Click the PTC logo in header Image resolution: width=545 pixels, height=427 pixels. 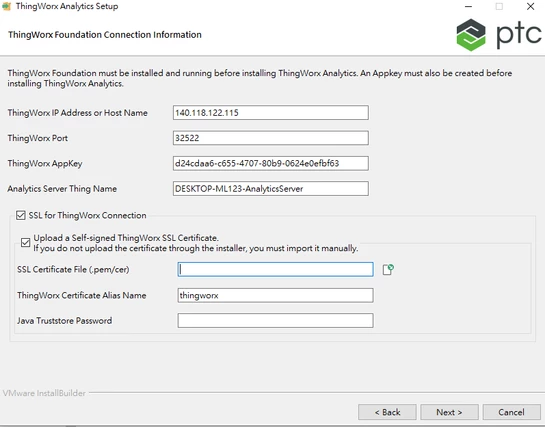[498, 35]
